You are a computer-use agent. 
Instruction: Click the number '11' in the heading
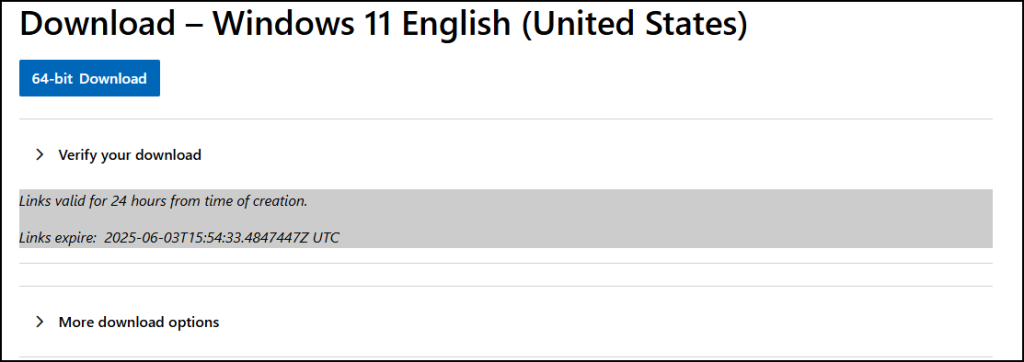pos(387,24)
